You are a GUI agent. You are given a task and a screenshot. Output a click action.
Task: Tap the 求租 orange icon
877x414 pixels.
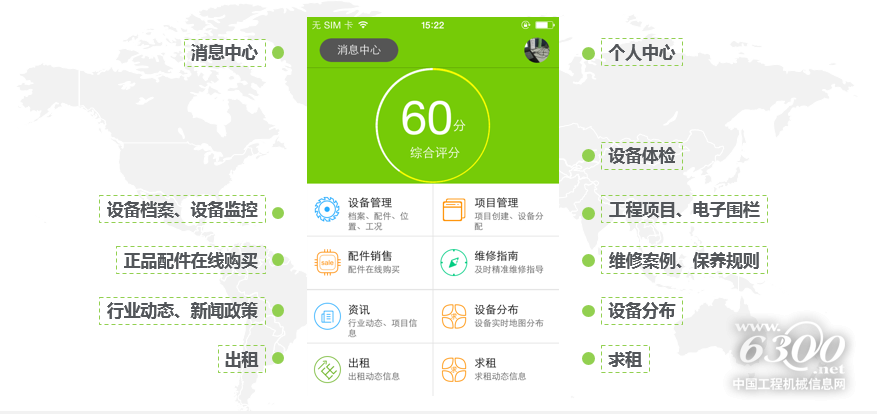click(x=454, y=369)
